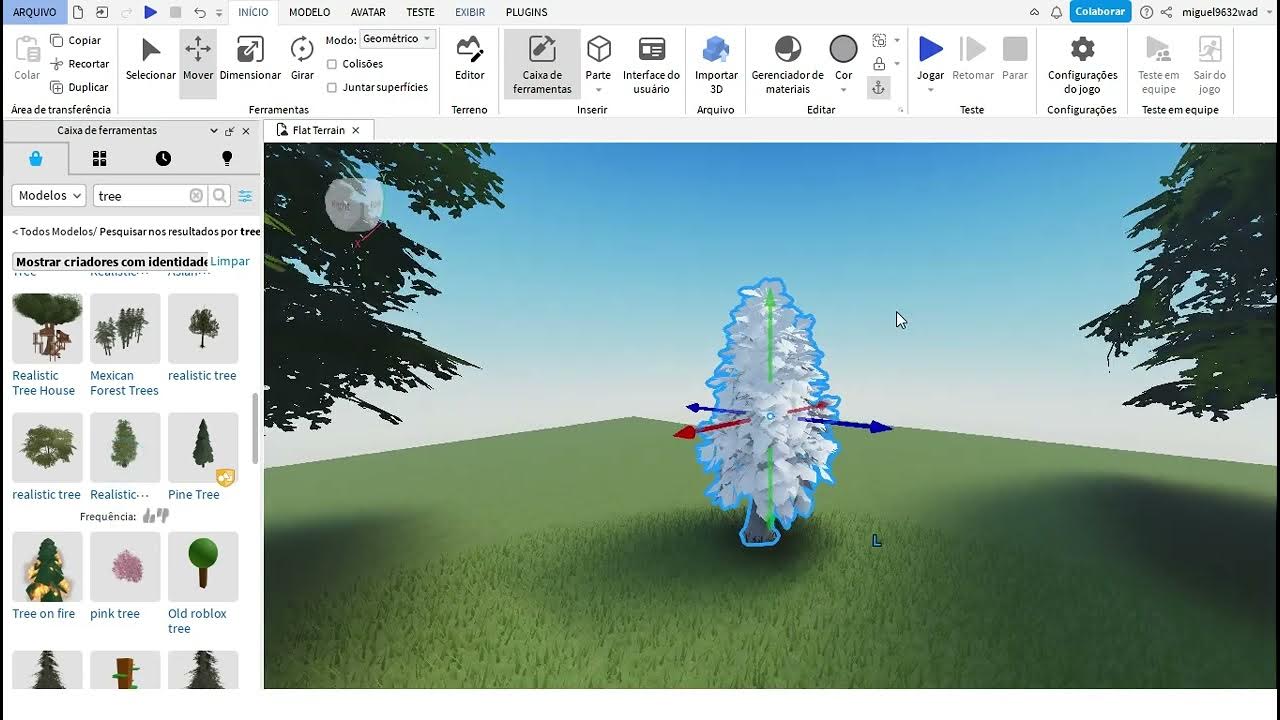Expand the Parte dropdown arrow

[x=598, y=90]
